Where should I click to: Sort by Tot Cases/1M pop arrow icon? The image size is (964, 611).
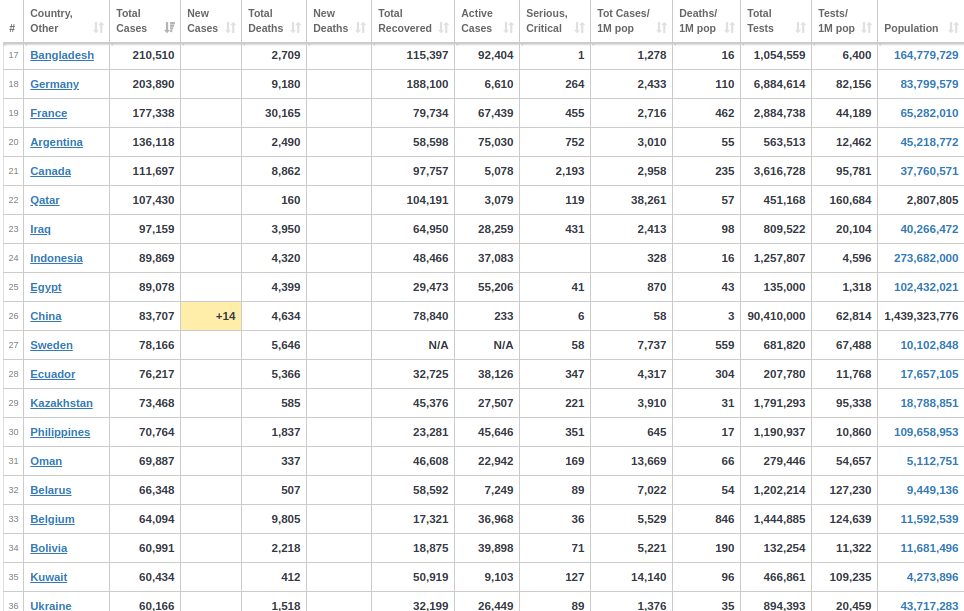(x=662, y=28)
